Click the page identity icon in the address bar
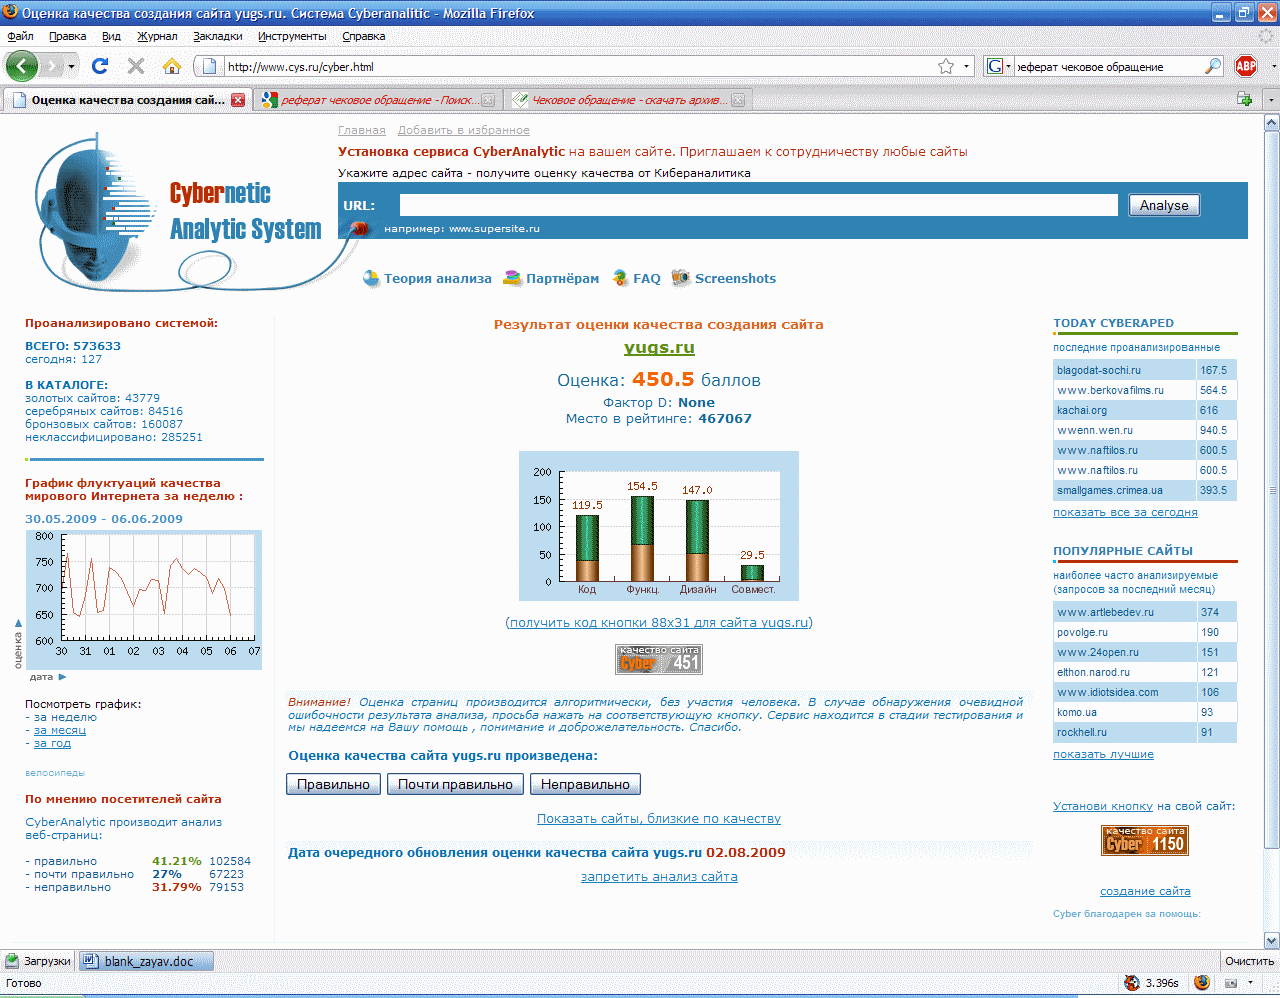Screen dimensions: 1280x998 (209, 67)
